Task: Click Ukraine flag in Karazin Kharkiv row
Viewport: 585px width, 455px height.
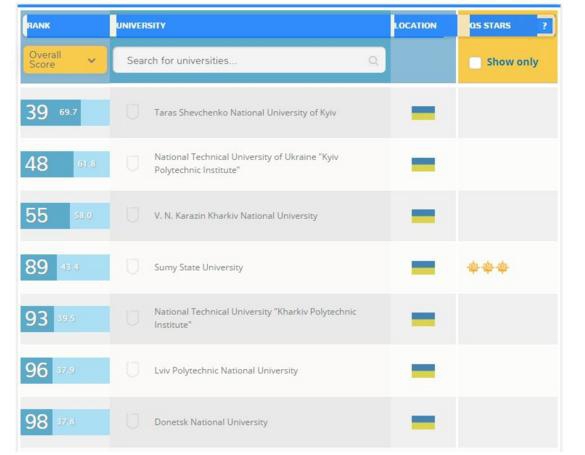Action: click(x=423, y=216)
